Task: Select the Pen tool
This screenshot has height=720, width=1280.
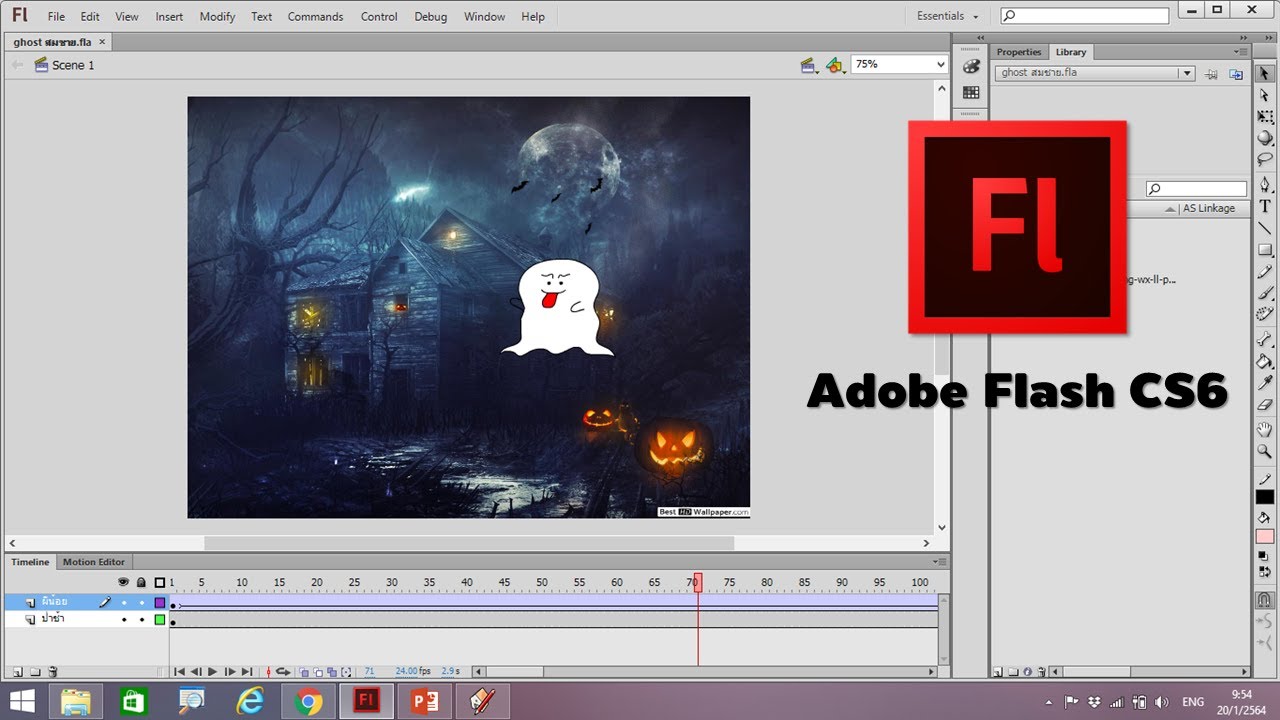Action: click(x=1265, y=185)
